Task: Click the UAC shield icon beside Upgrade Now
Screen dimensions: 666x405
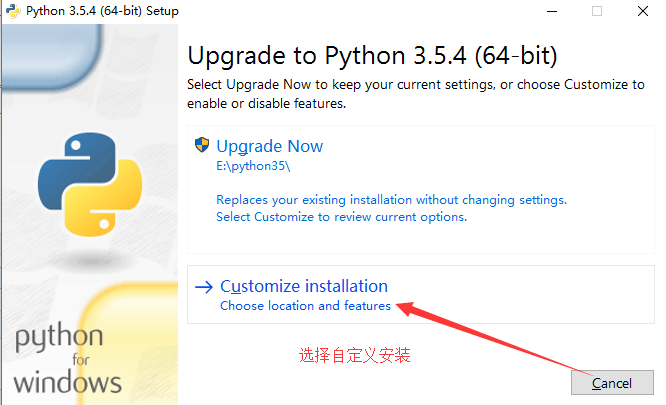Action: tap(202, 145)
